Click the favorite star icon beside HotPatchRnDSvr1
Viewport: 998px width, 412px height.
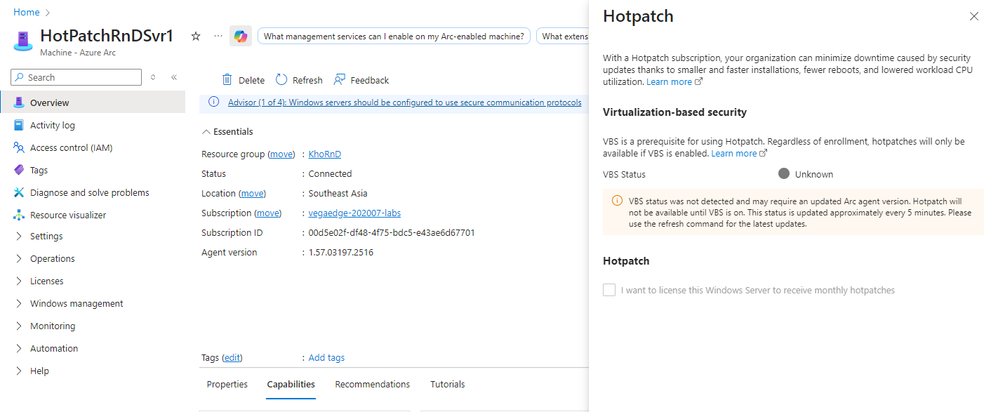point(196,36)
